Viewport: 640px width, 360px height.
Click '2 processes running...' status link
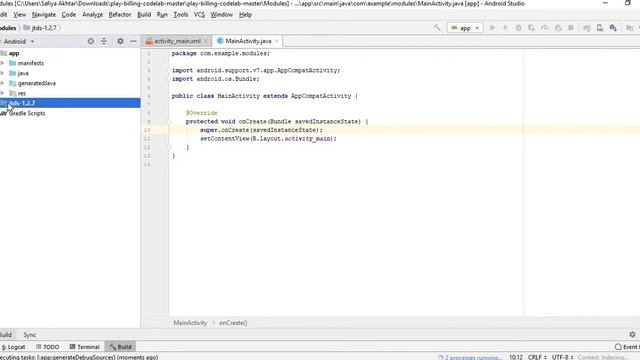click(473, 357)
